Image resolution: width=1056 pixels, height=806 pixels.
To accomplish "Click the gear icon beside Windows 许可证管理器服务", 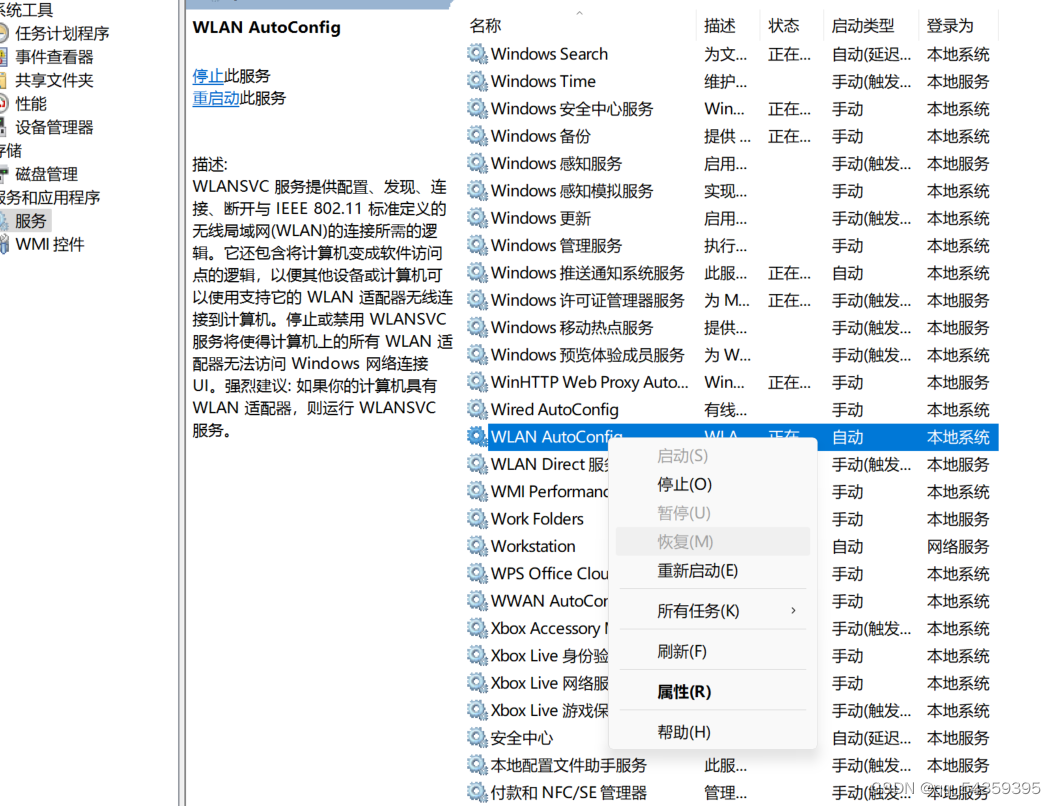I will coord(477,300).
